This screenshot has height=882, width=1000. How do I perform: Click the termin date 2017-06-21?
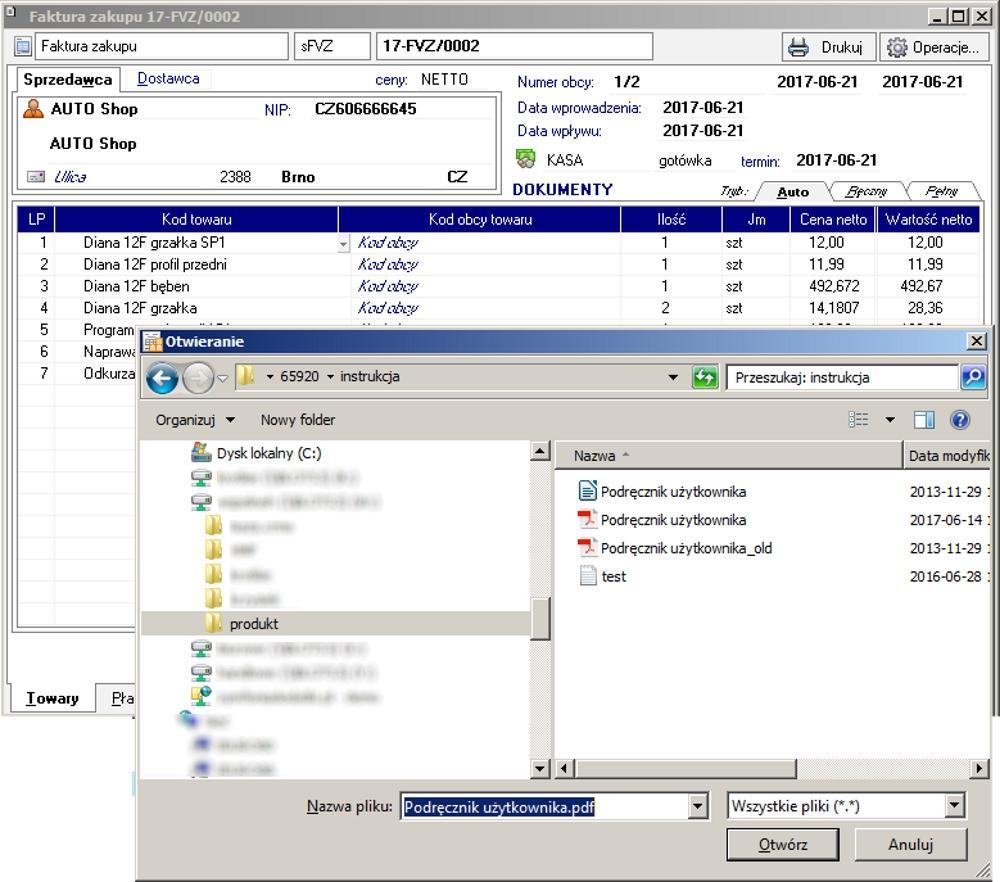click(x=836, y=160)
